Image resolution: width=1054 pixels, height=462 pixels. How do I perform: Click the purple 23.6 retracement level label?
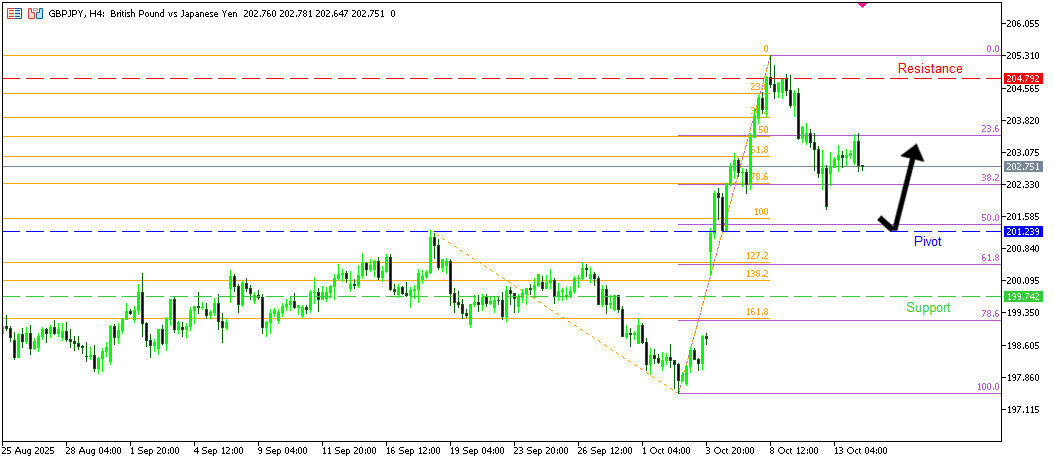coord(989,129)
